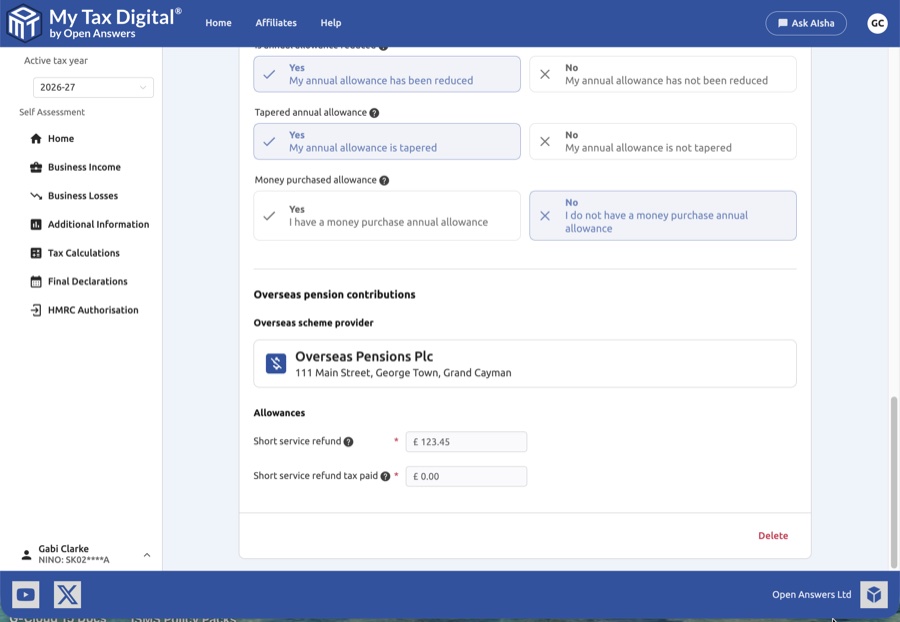This screenshot has height=622, width=900.
Task: Open the YouTube icon in footer
Action: [26, 595]
